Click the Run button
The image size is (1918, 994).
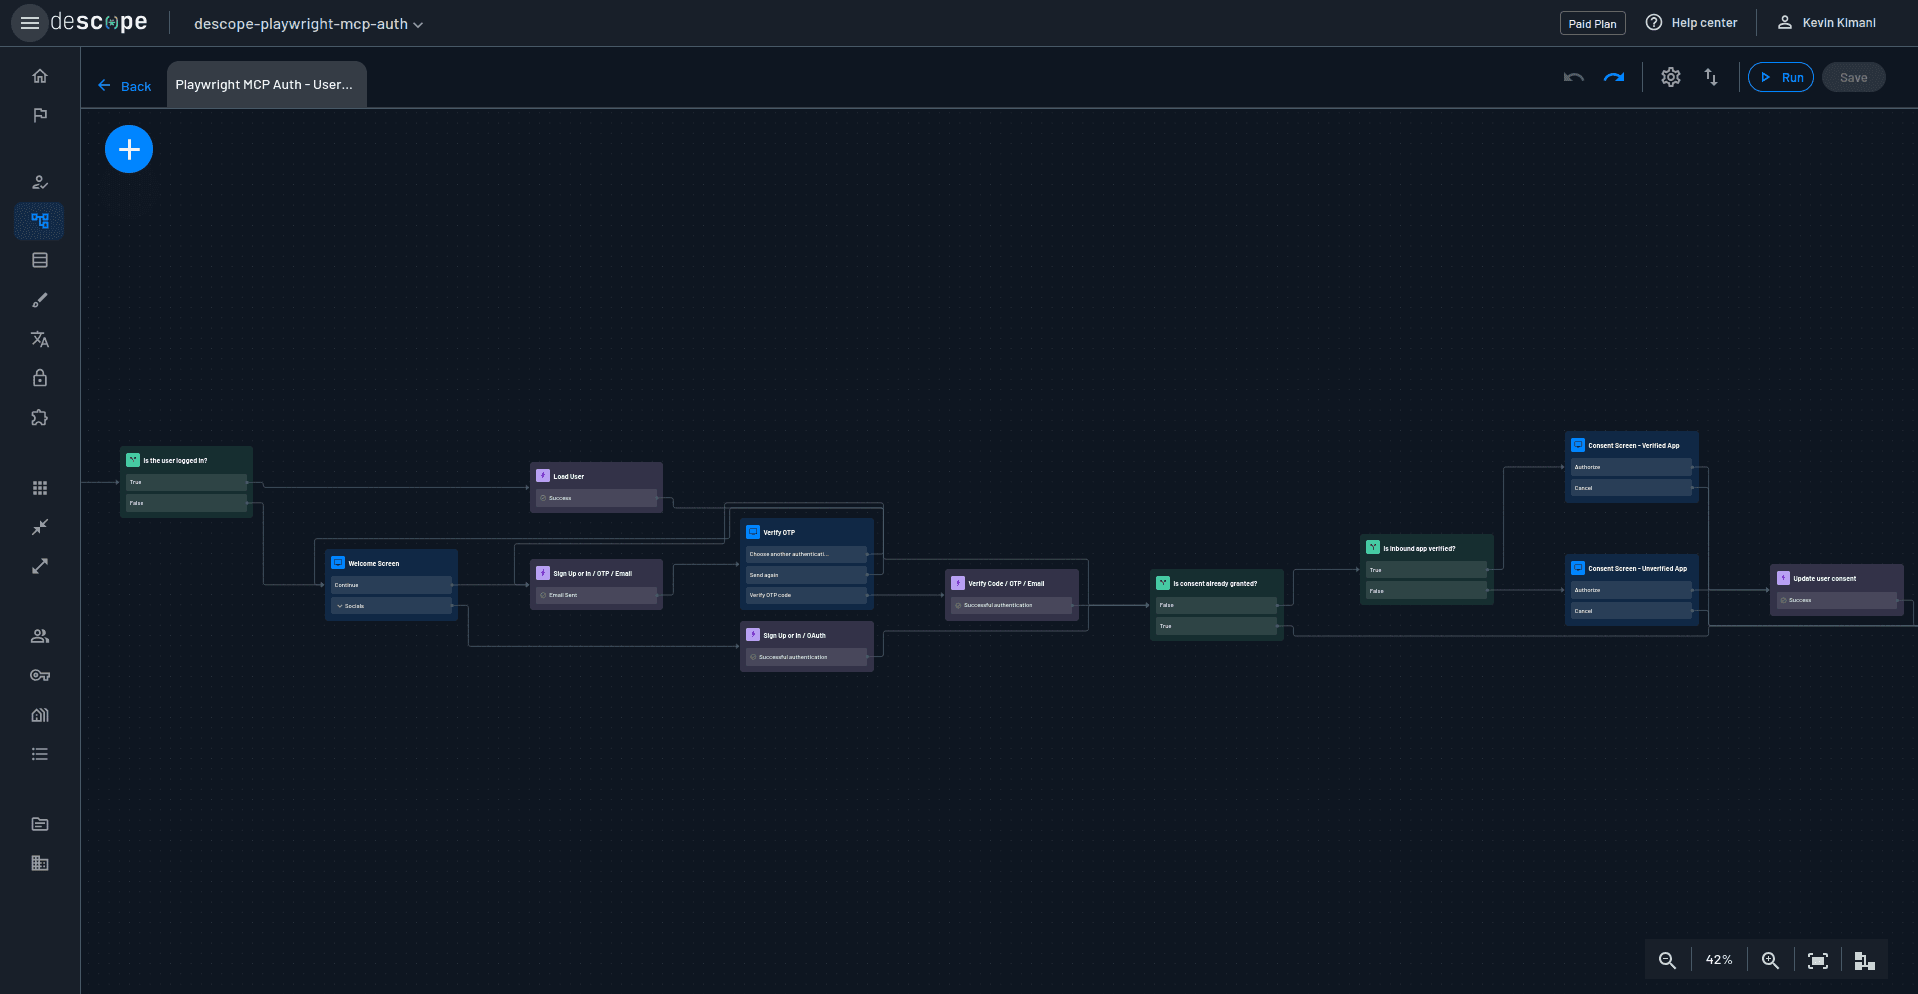click(1780, 77)
